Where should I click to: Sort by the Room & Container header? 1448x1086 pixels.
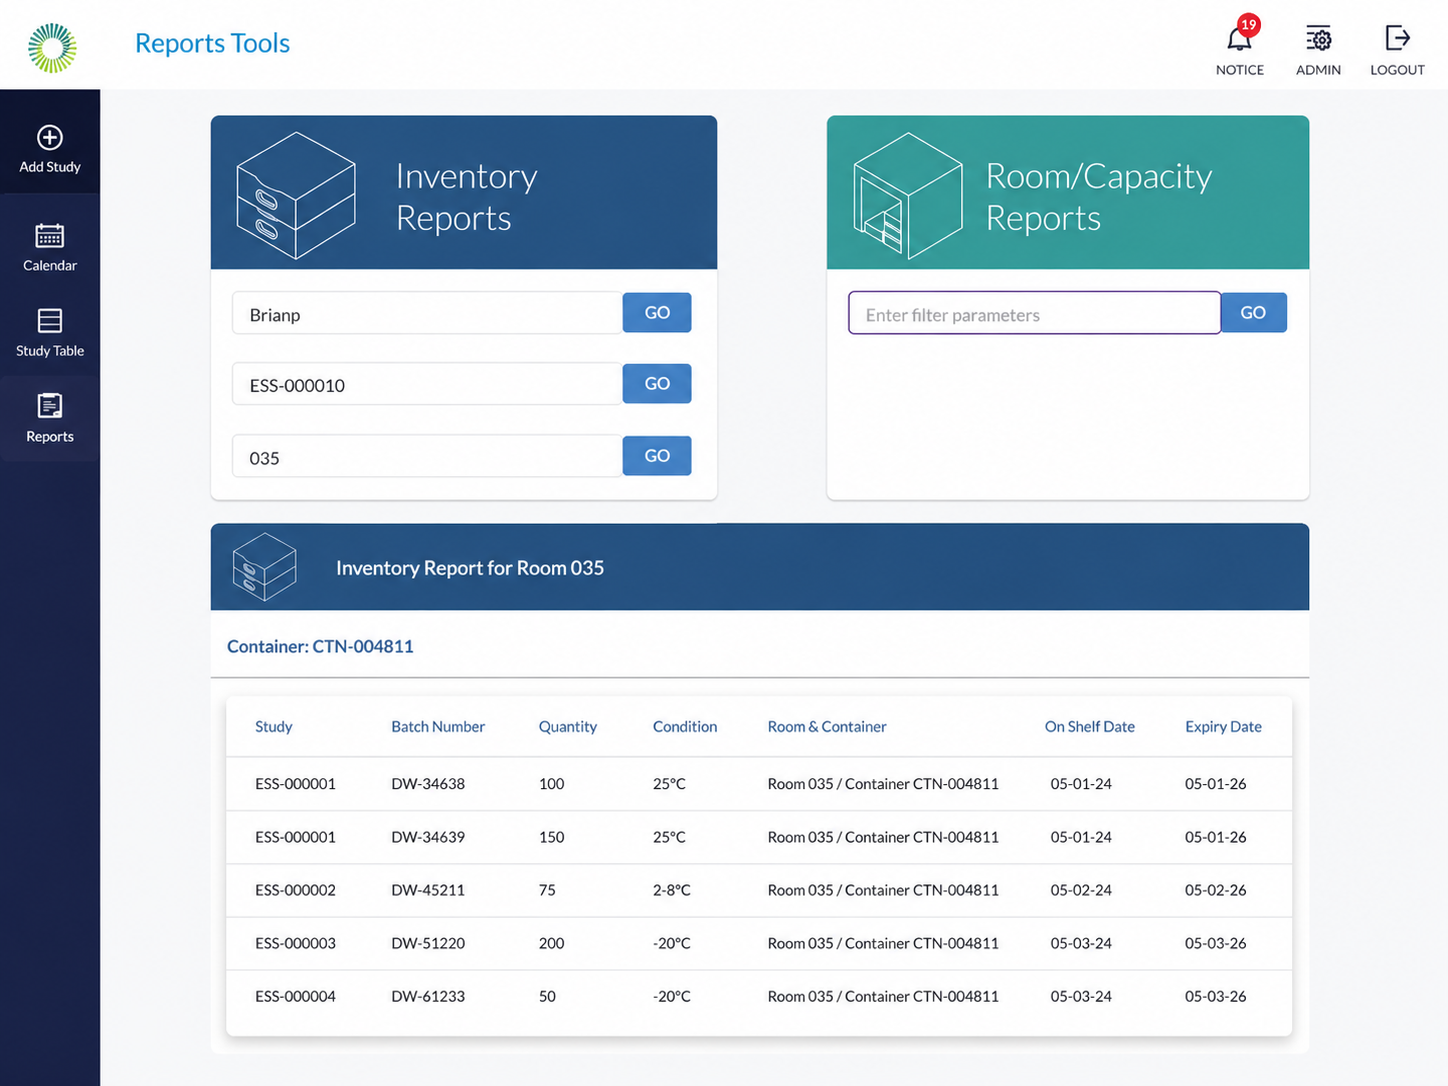click(x=827, y=727)
